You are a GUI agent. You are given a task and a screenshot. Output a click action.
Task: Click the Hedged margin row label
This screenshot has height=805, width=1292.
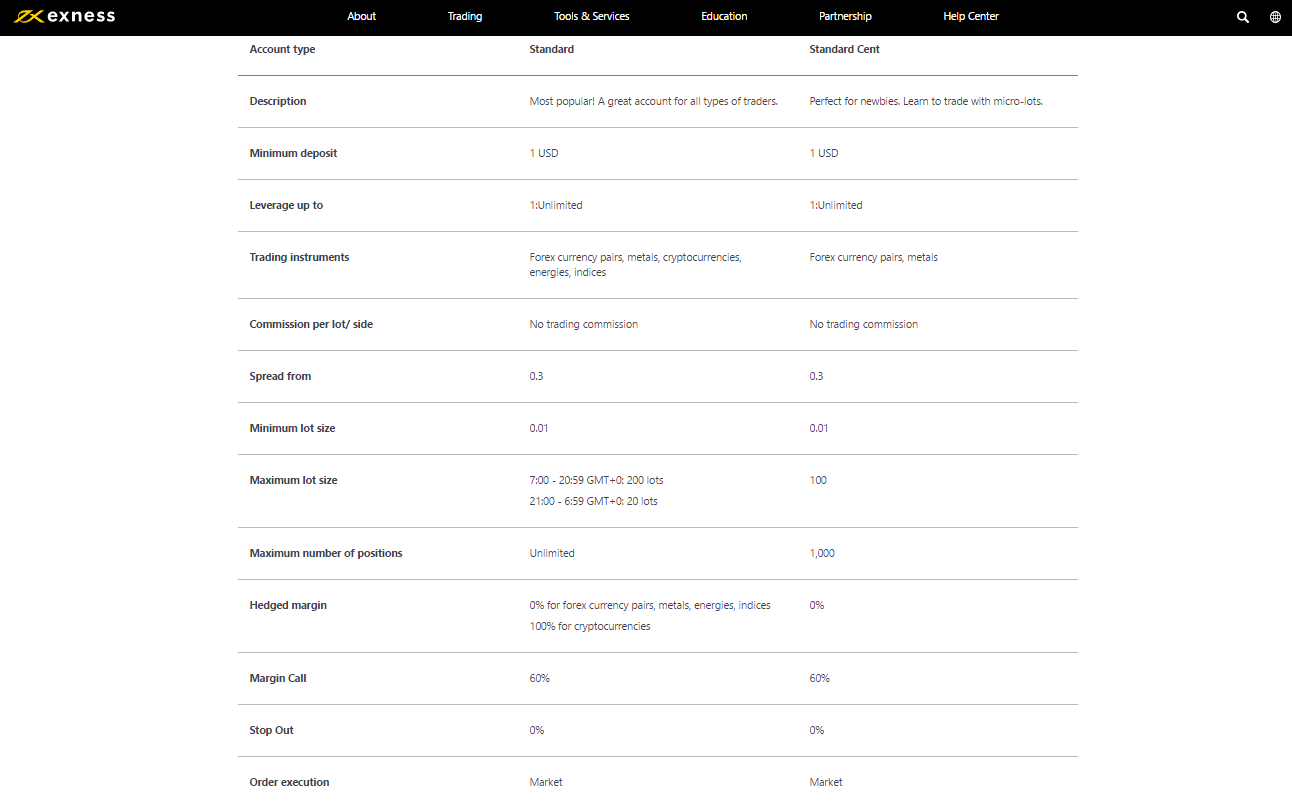(288, 605)
